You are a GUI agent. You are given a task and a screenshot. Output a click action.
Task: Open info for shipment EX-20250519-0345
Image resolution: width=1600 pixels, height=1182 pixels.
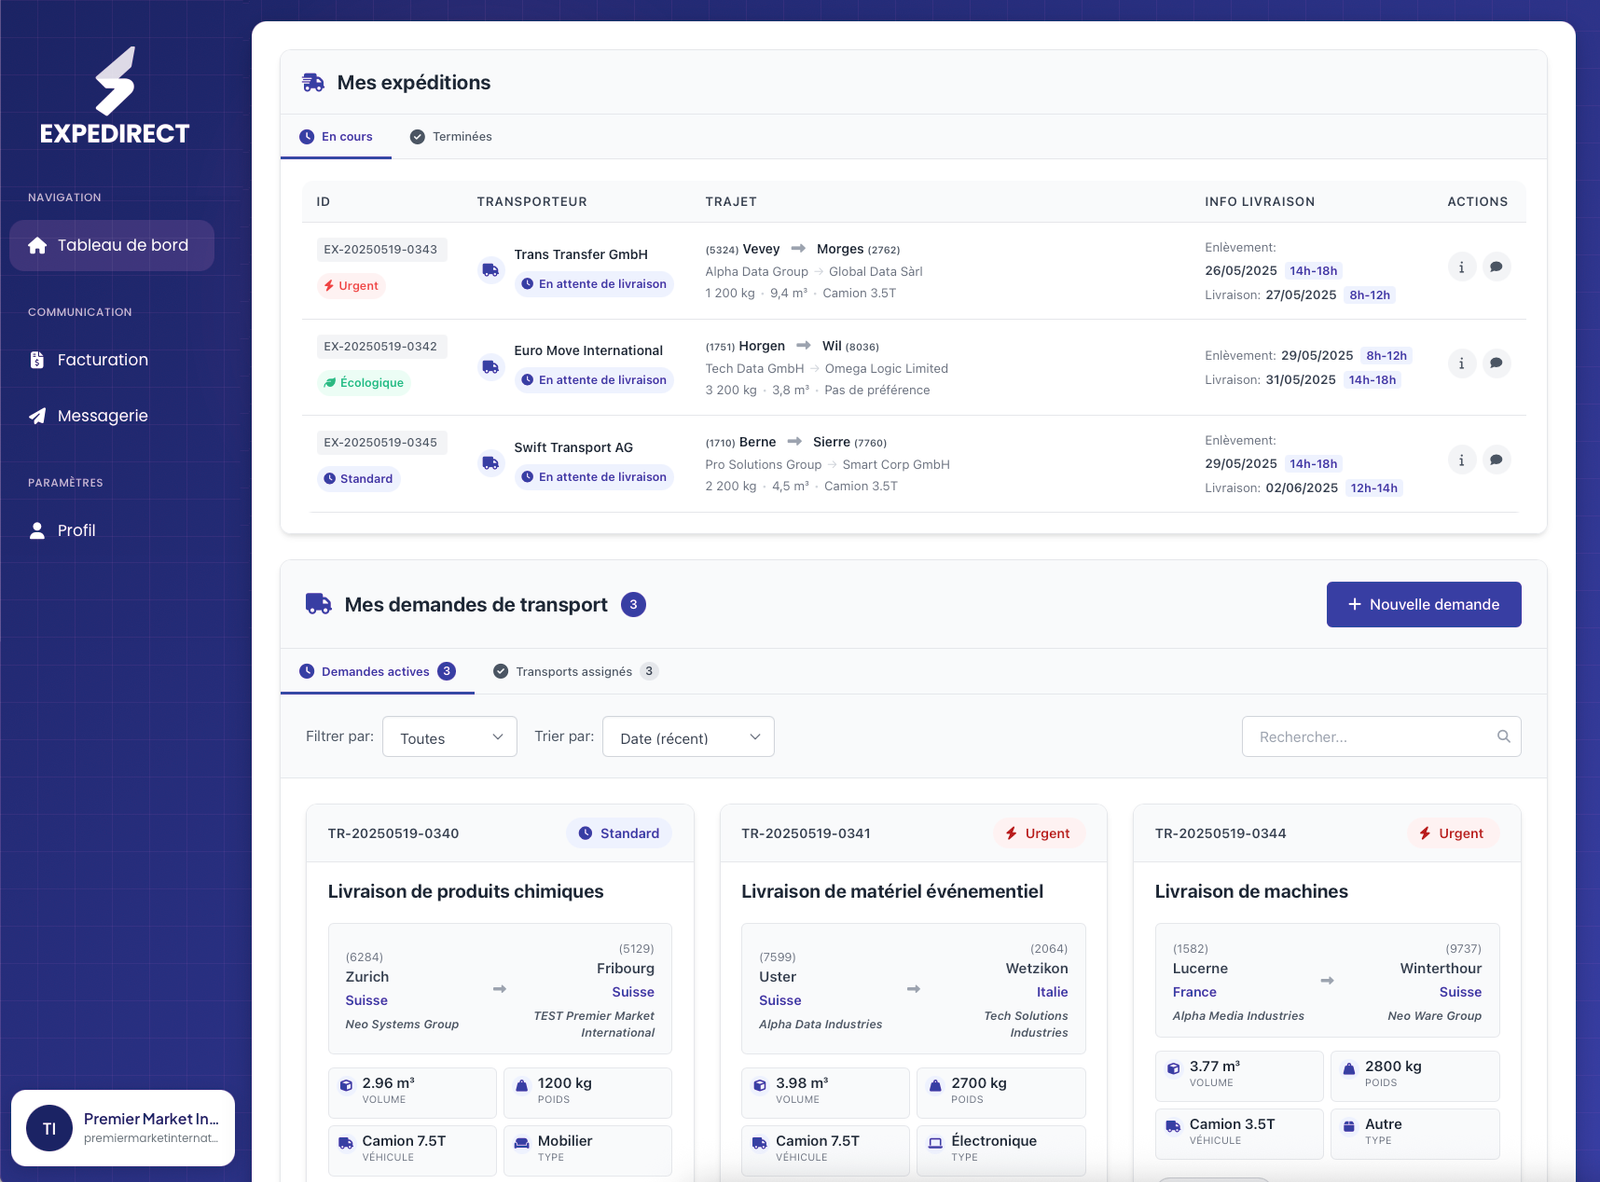1462,460
